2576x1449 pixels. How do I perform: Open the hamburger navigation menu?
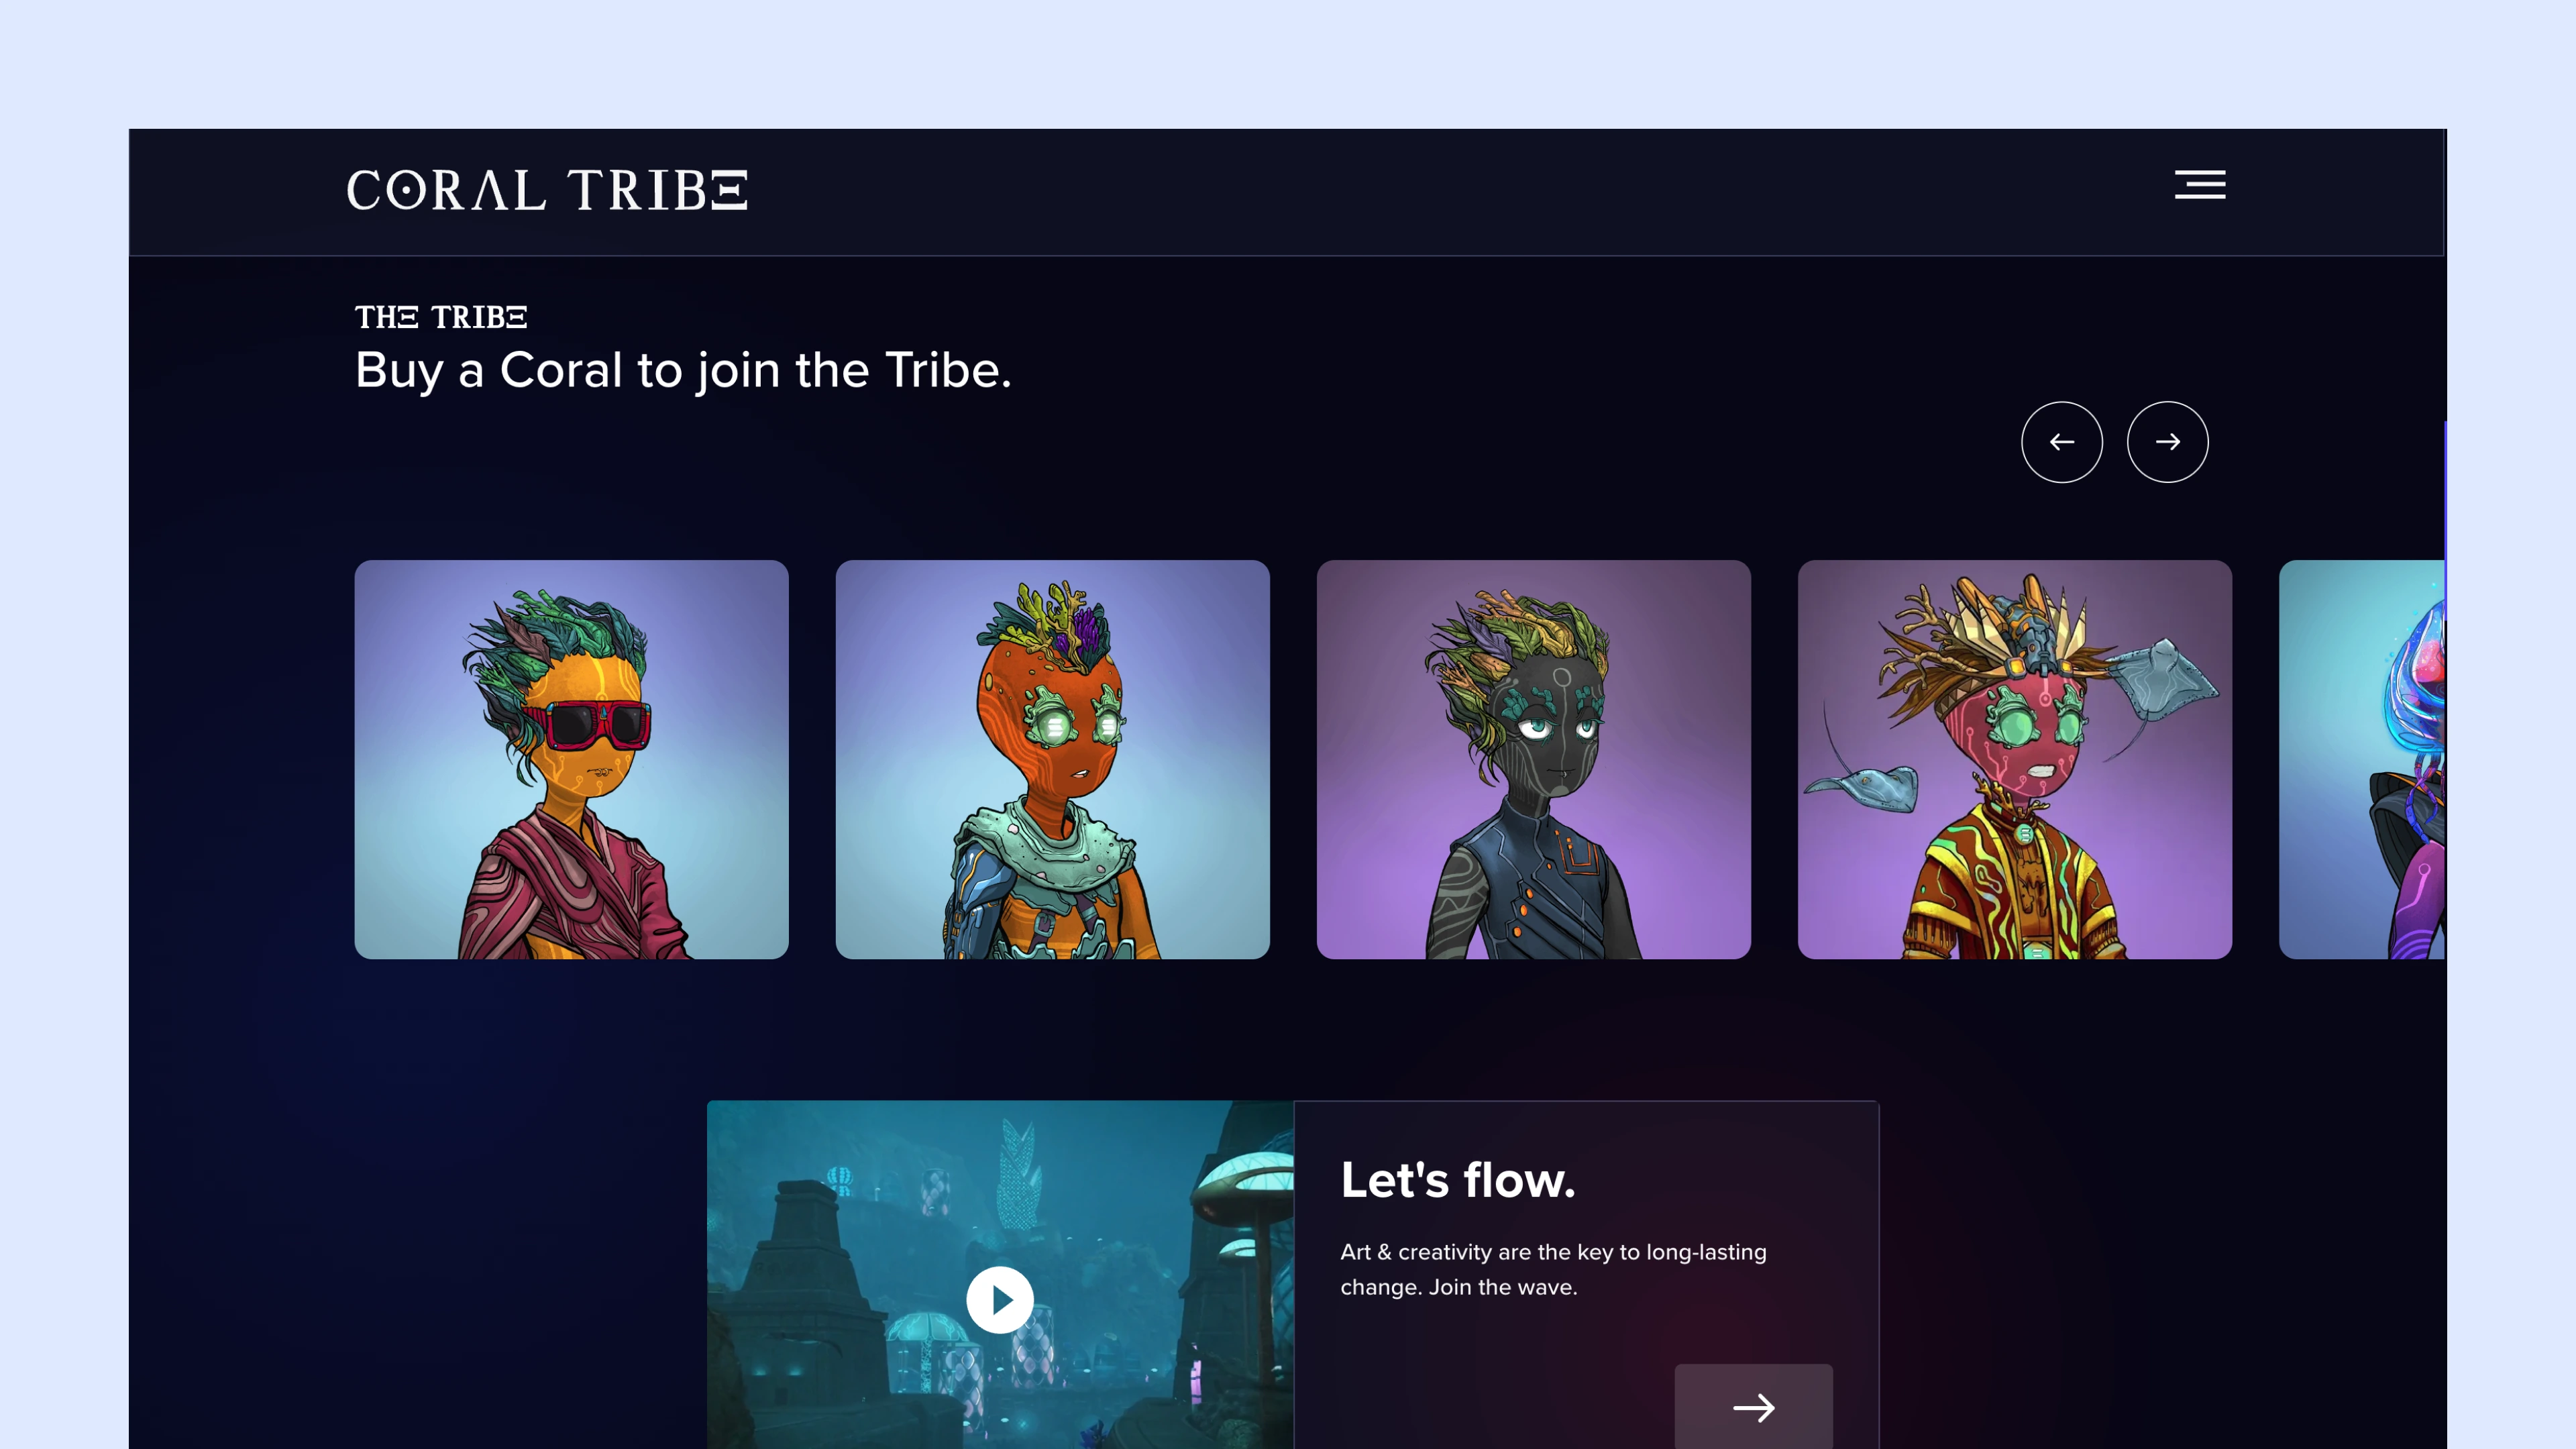tap(2200, 185)
